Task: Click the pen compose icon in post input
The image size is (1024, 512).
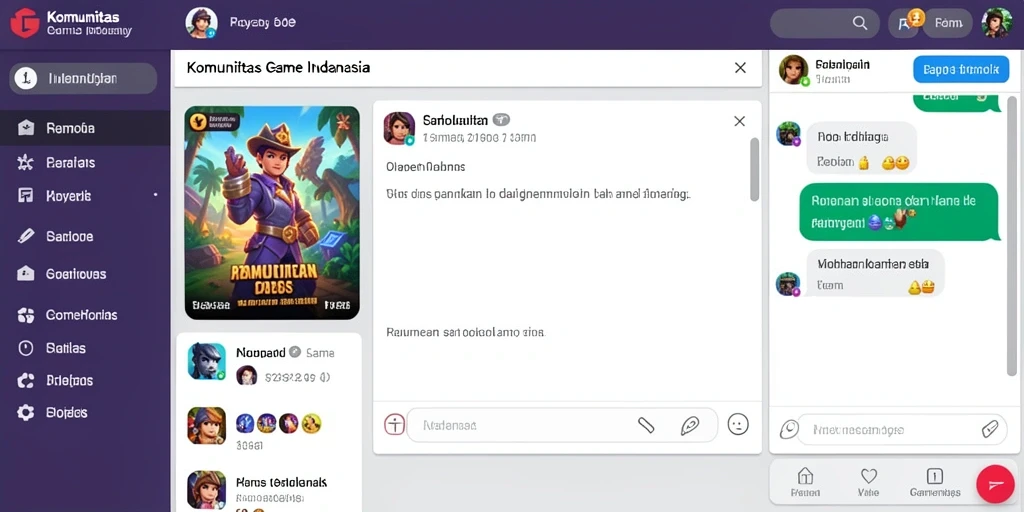Action: (690, 425)
